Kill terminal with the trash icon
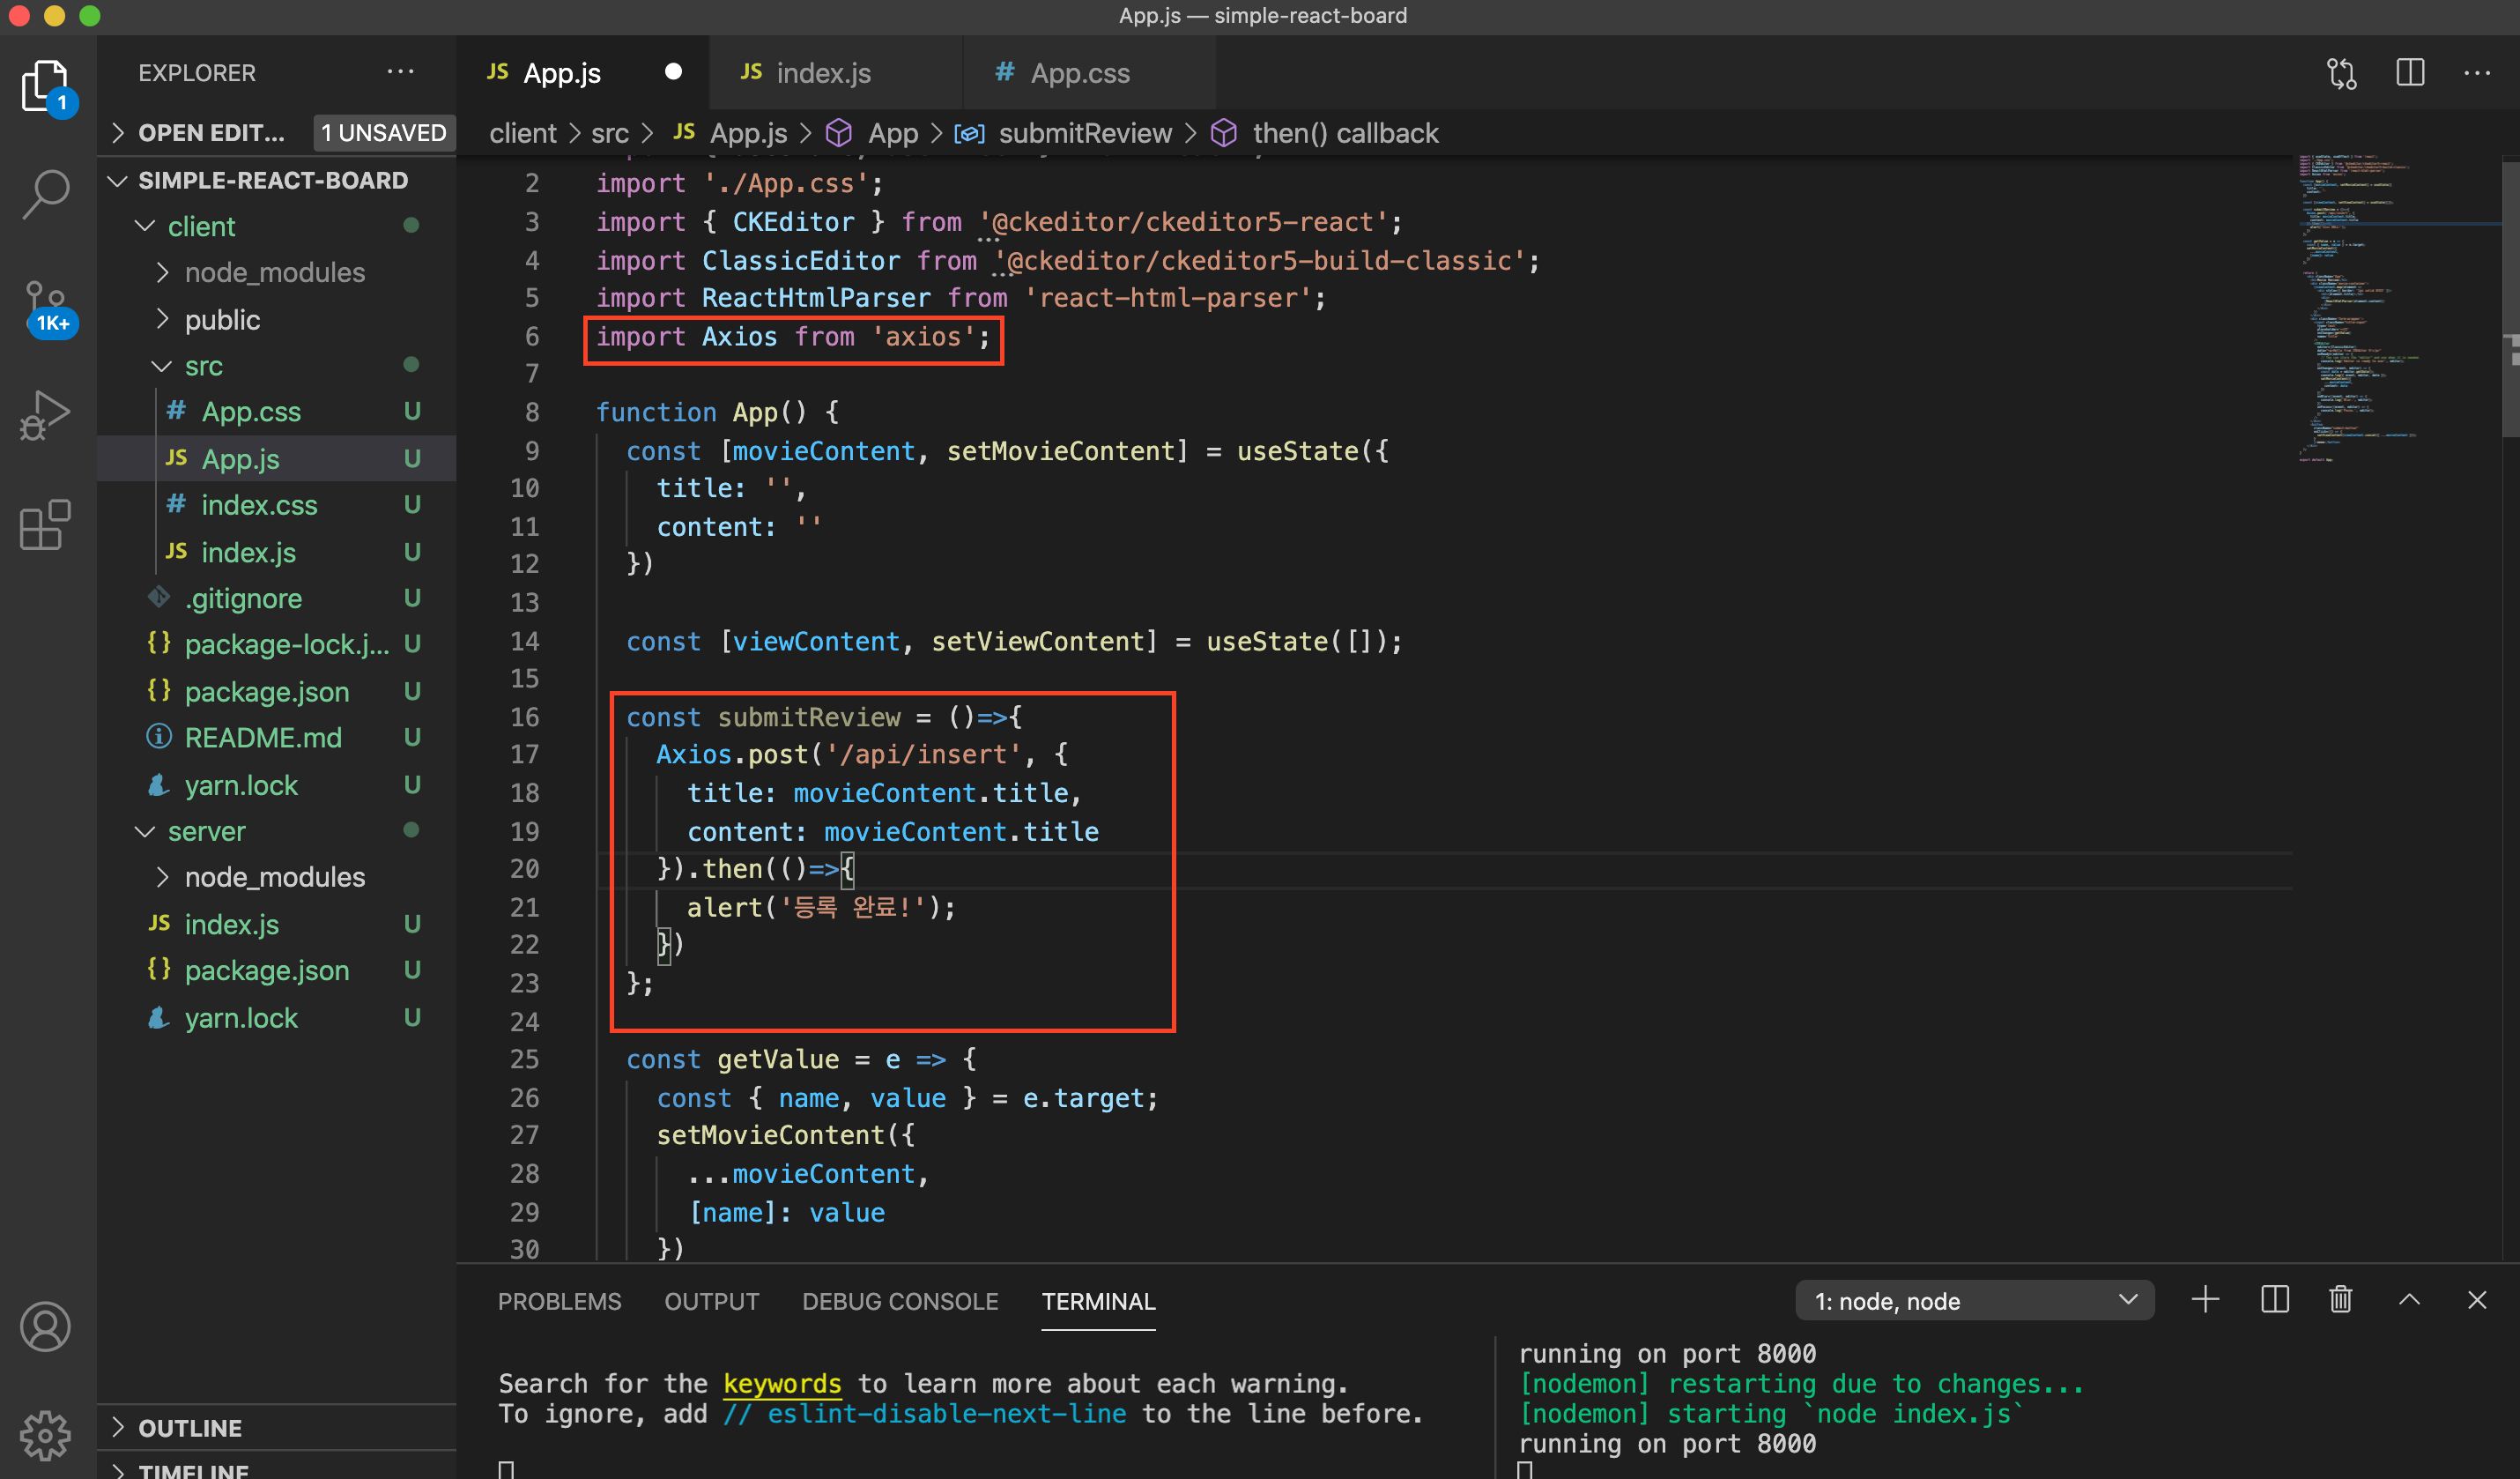 pyautogui.click(x=2340, y=1300)
